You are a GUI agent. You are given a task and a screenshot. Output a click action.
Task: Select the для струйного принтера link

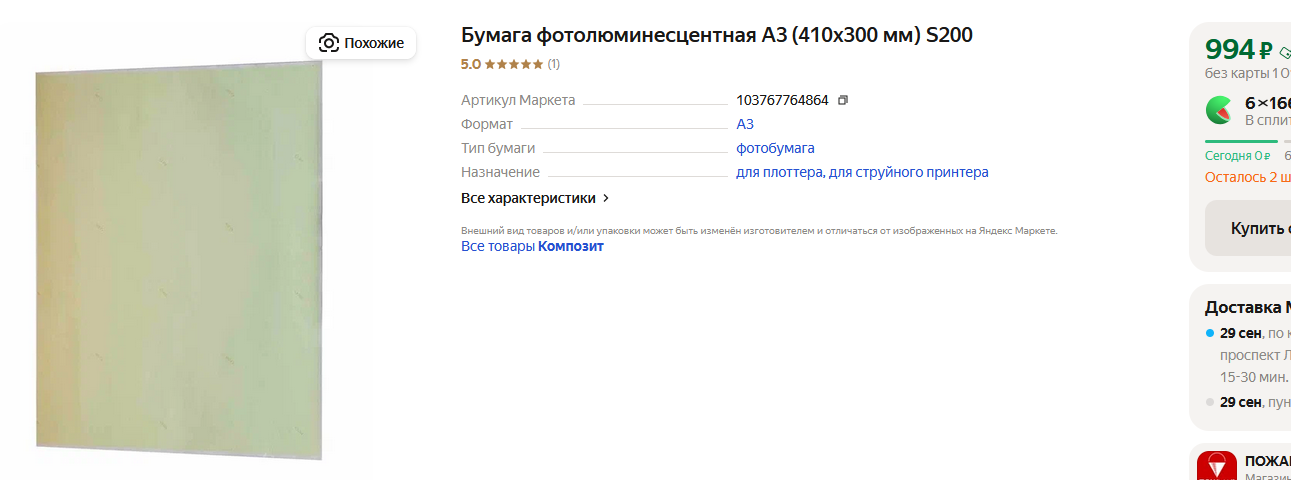click(x=910, y=172)
